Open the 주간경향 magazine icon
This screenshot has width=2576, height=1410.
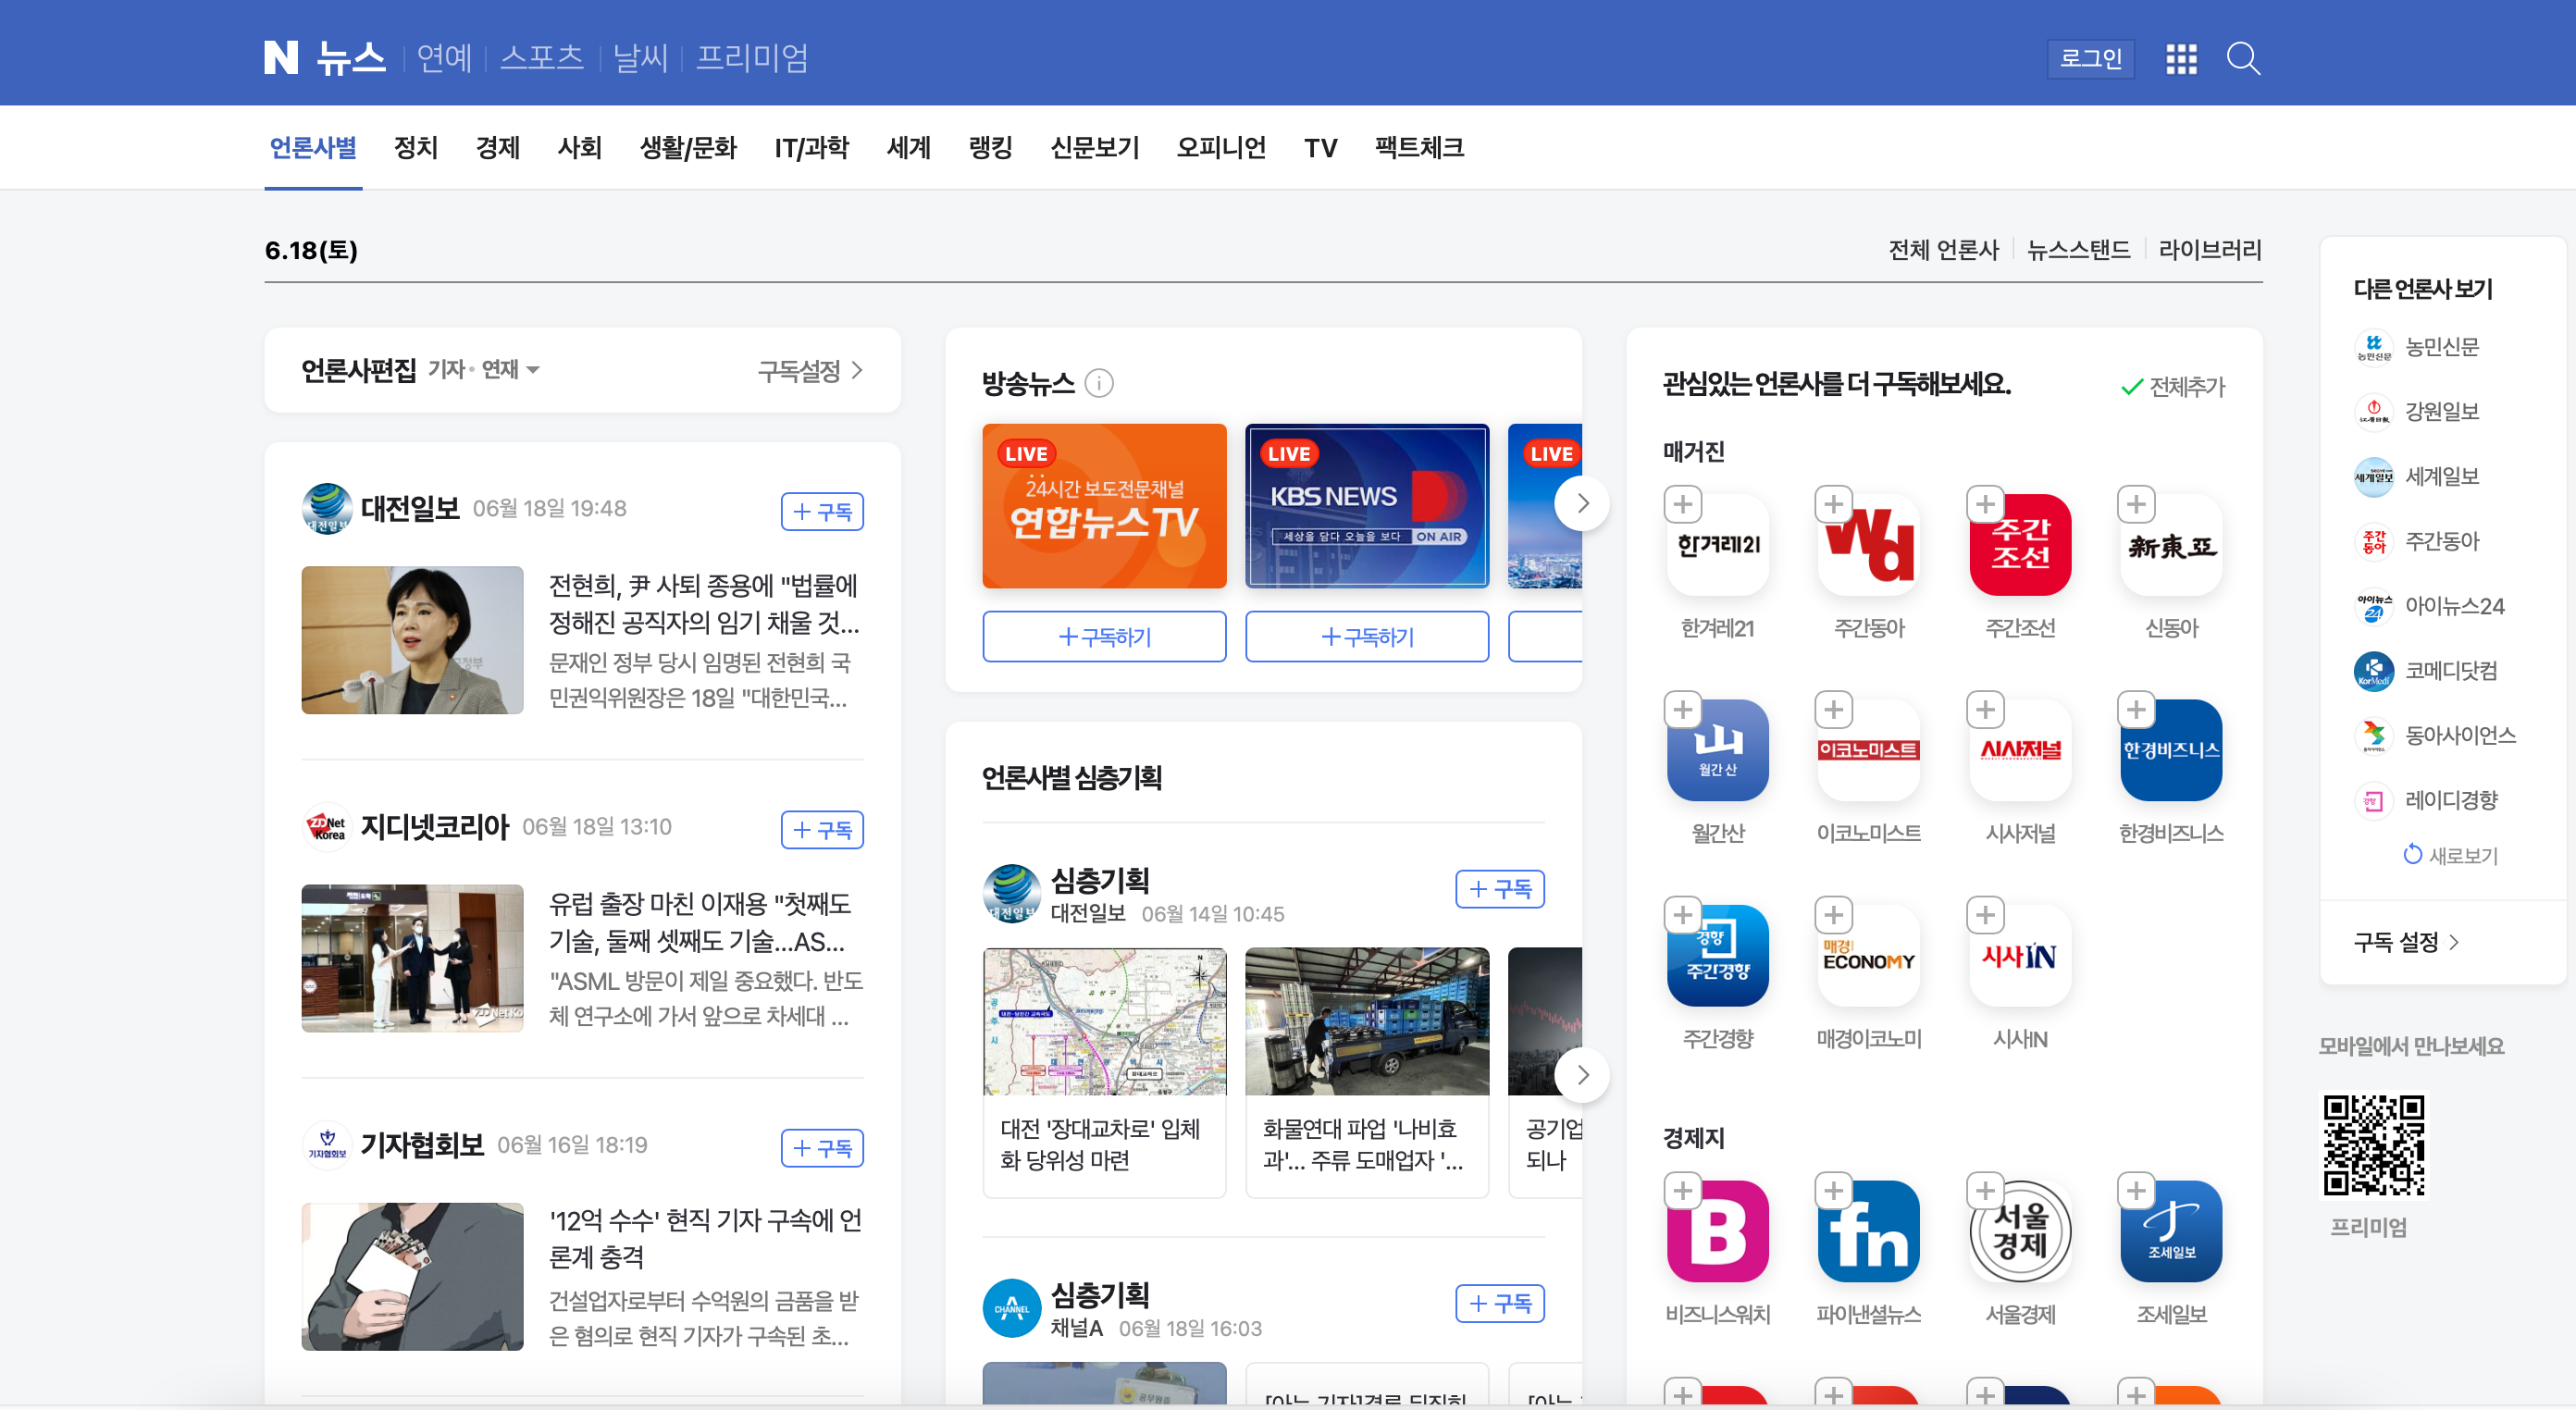pyautogui.click(x=1718, y=956)
